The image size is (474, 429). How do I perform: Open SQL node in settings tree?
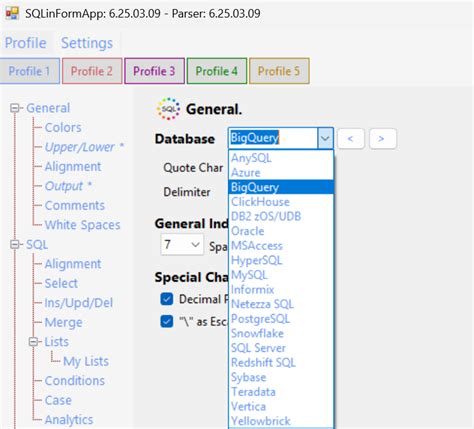point(37,245)
